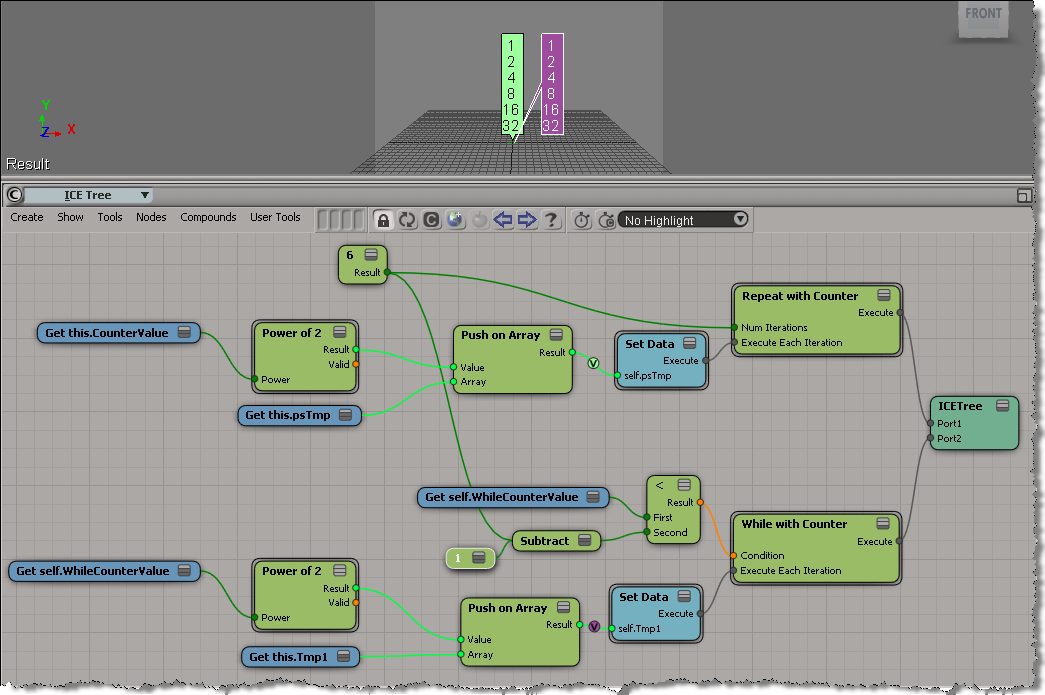Click the C compound icon in toolbar
The image size is (1045, 695).
(x=431, y=220)
